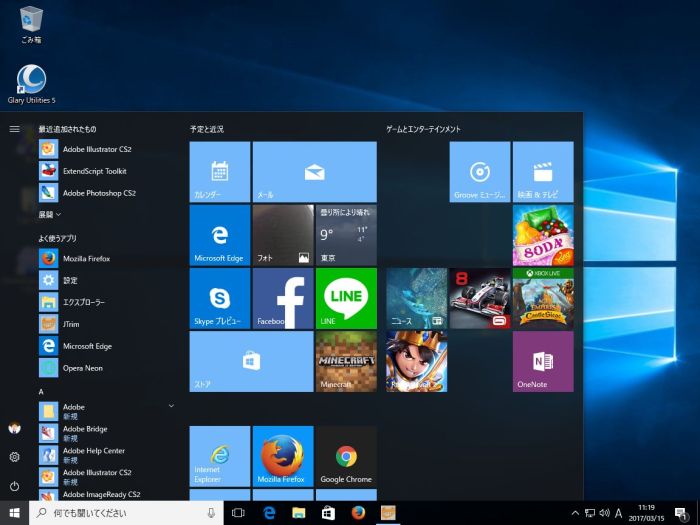Launch Google Chrome from the tiles
The width and height of the screenshot is (700, 525).
346,458
